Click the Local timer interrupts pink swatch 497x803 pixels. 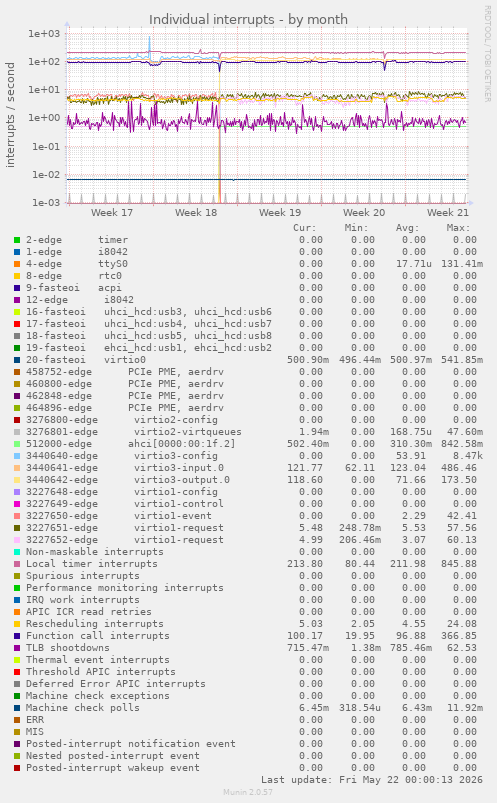coord(17,564)
